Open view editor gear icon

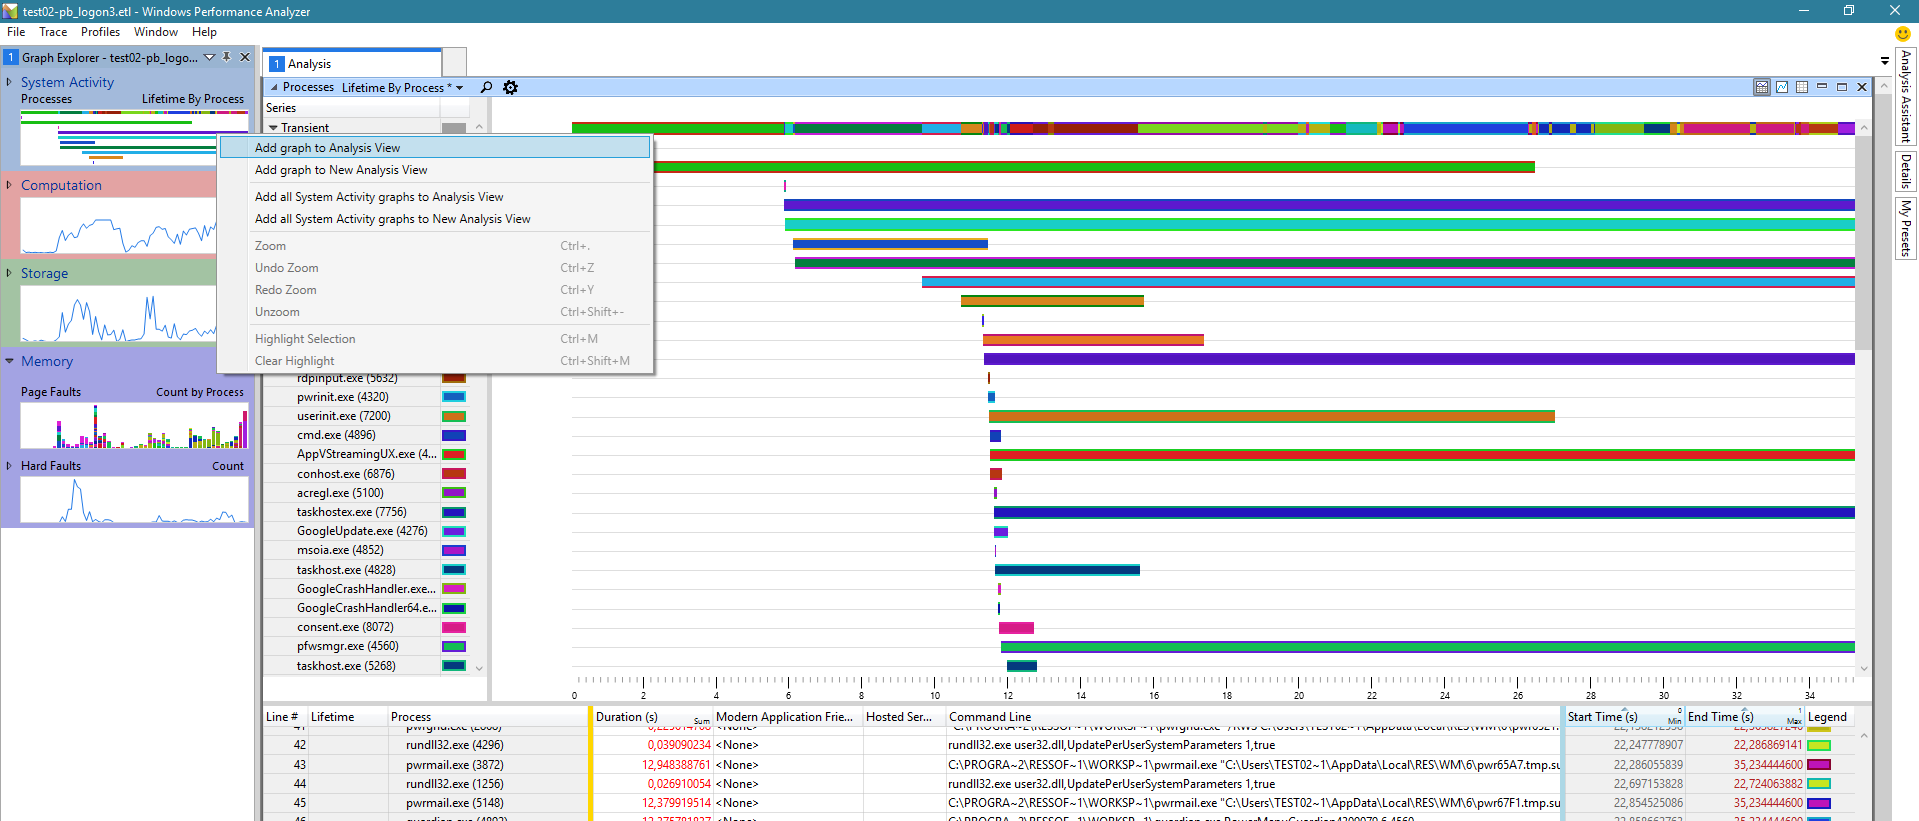pos(510,87)
